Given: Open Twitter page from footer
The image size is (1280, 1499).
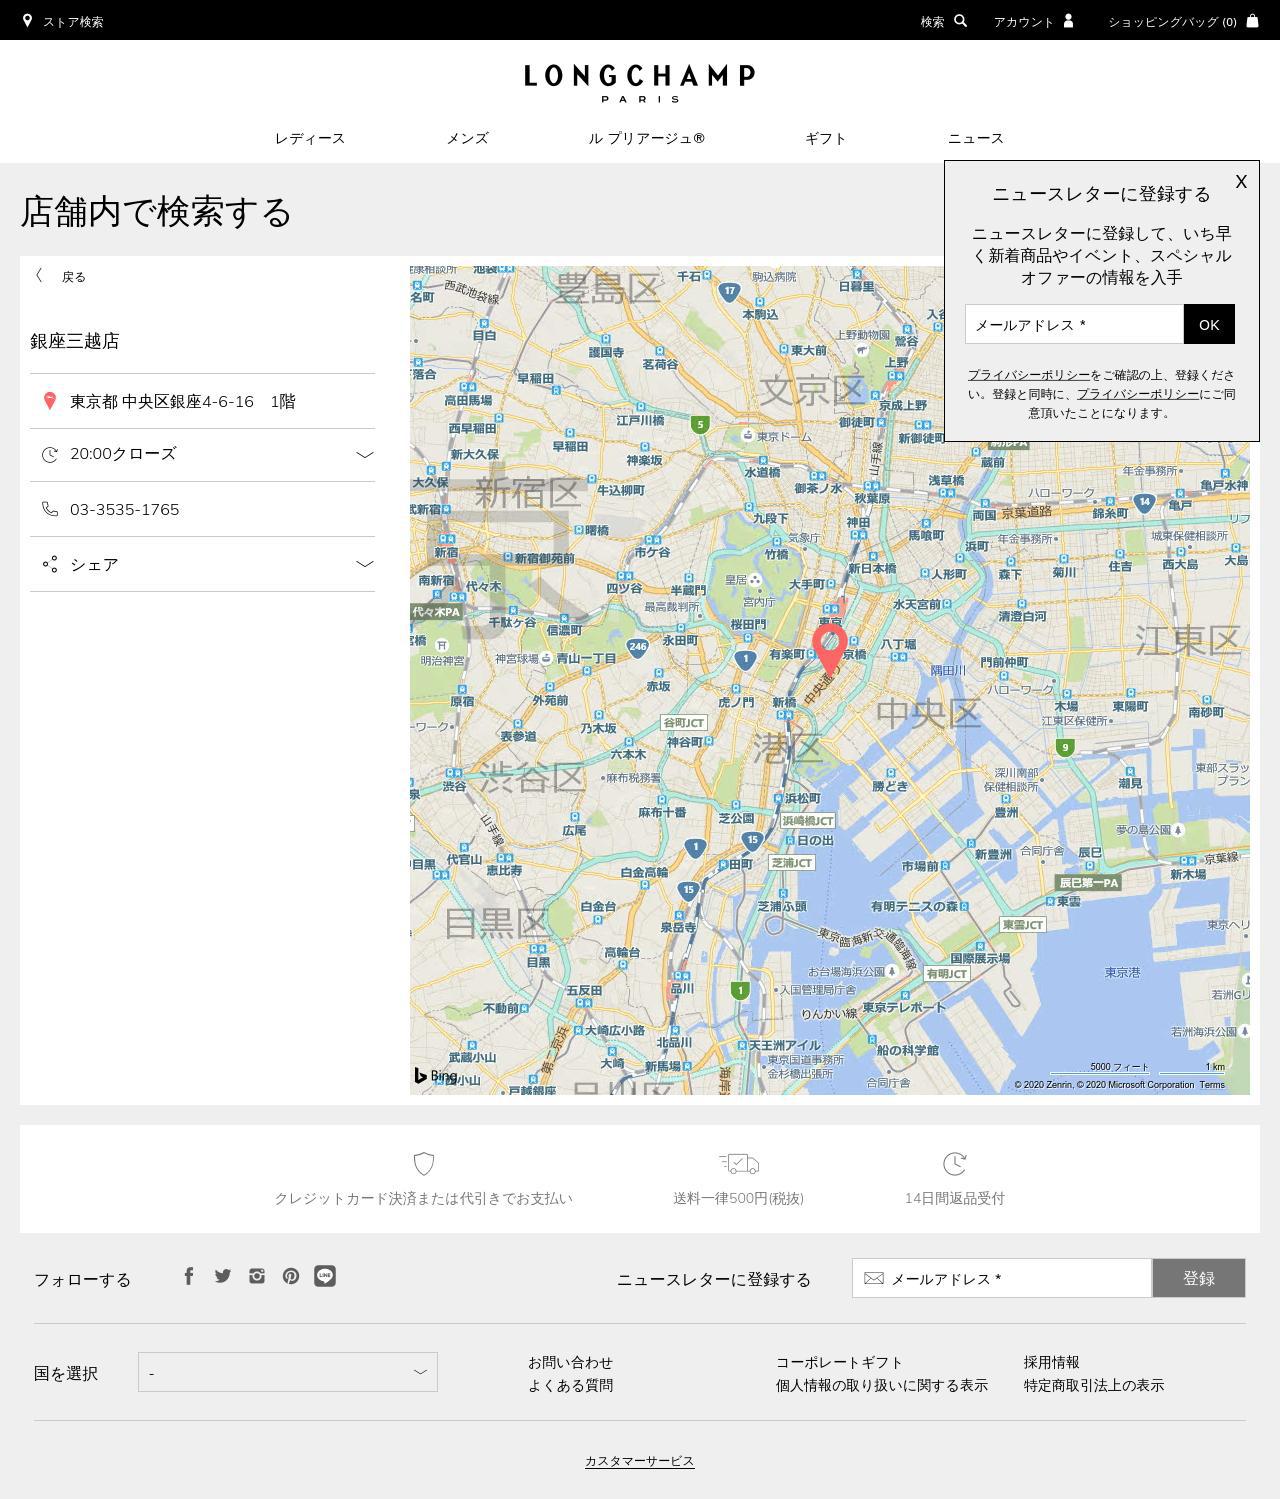Looking at the screenshot, I should click(x=223, y=1275).
